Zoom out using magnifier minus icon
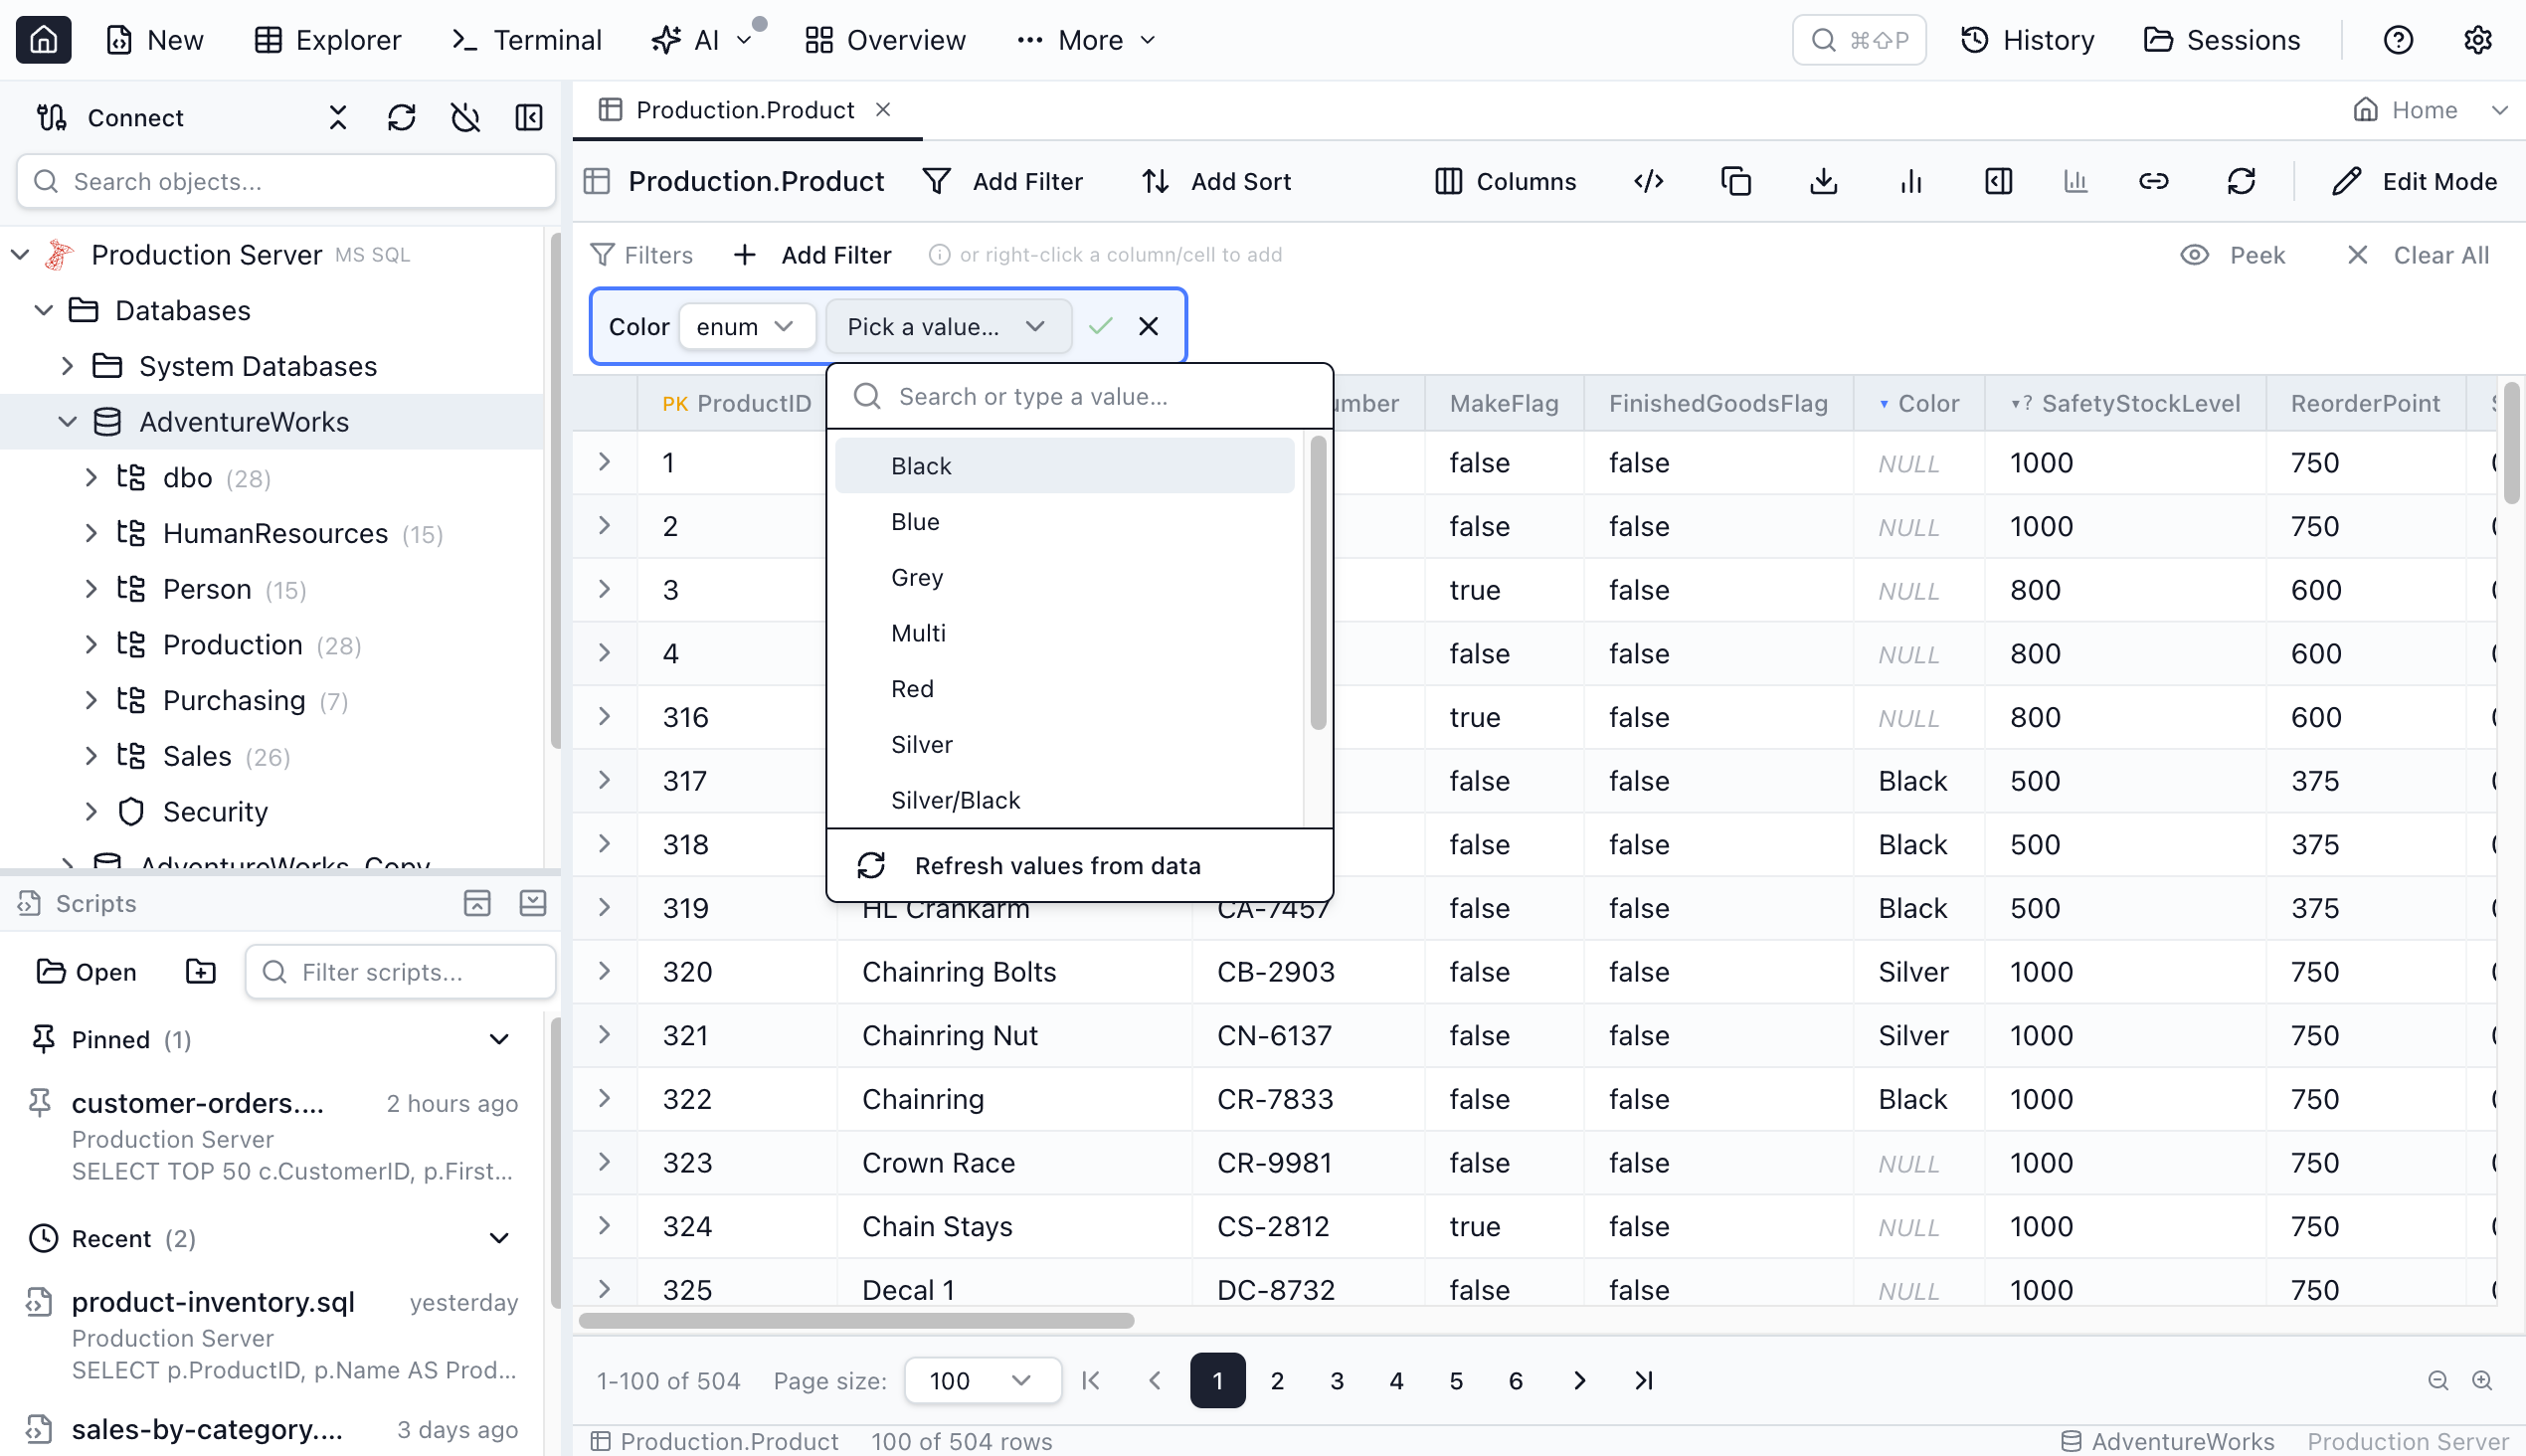The height and width of the screenshot is (1456, 2526). click(x=2438, y=1381)
